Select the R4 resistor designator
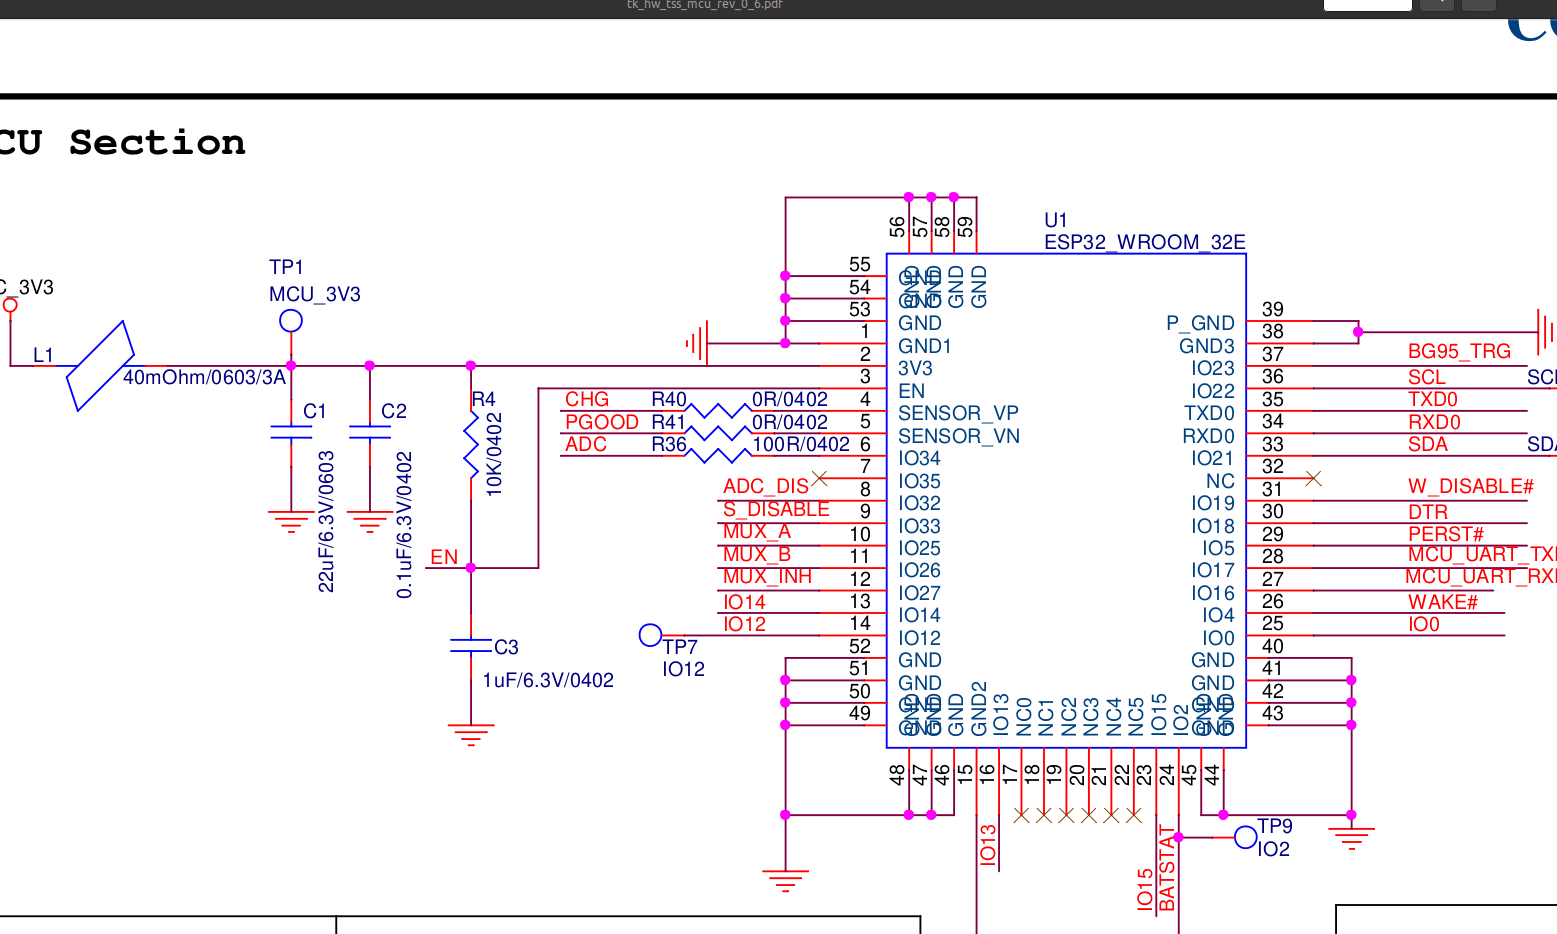 pos(484,399)
